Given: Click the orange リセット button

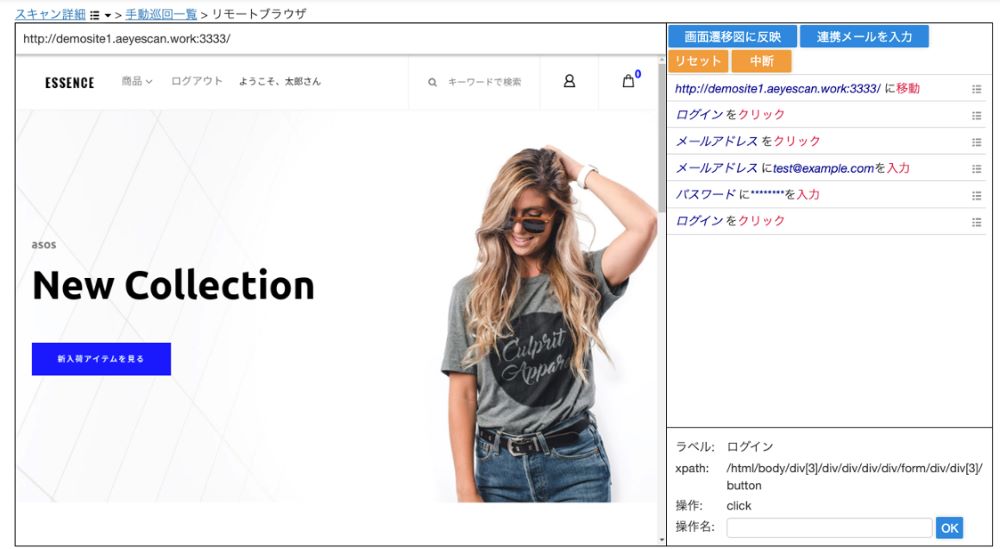Looking at the screenshot, I should coord(698,61).
